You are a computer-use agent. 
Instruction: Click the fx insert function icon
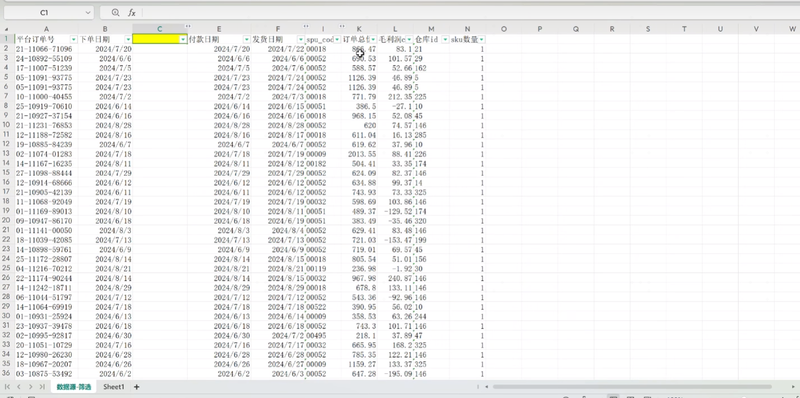click(132, 13)
